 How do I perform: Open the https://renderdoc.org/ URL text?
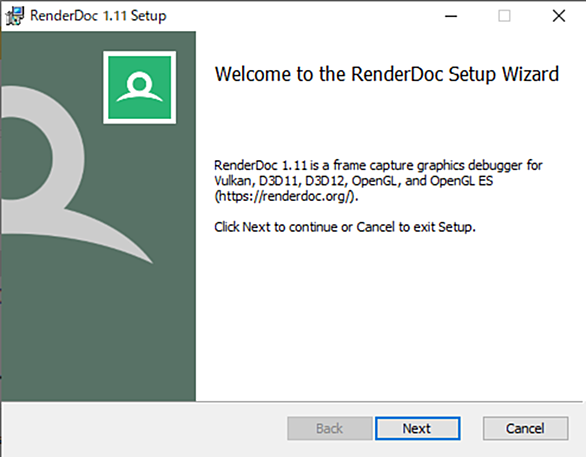tap(286, 196)
